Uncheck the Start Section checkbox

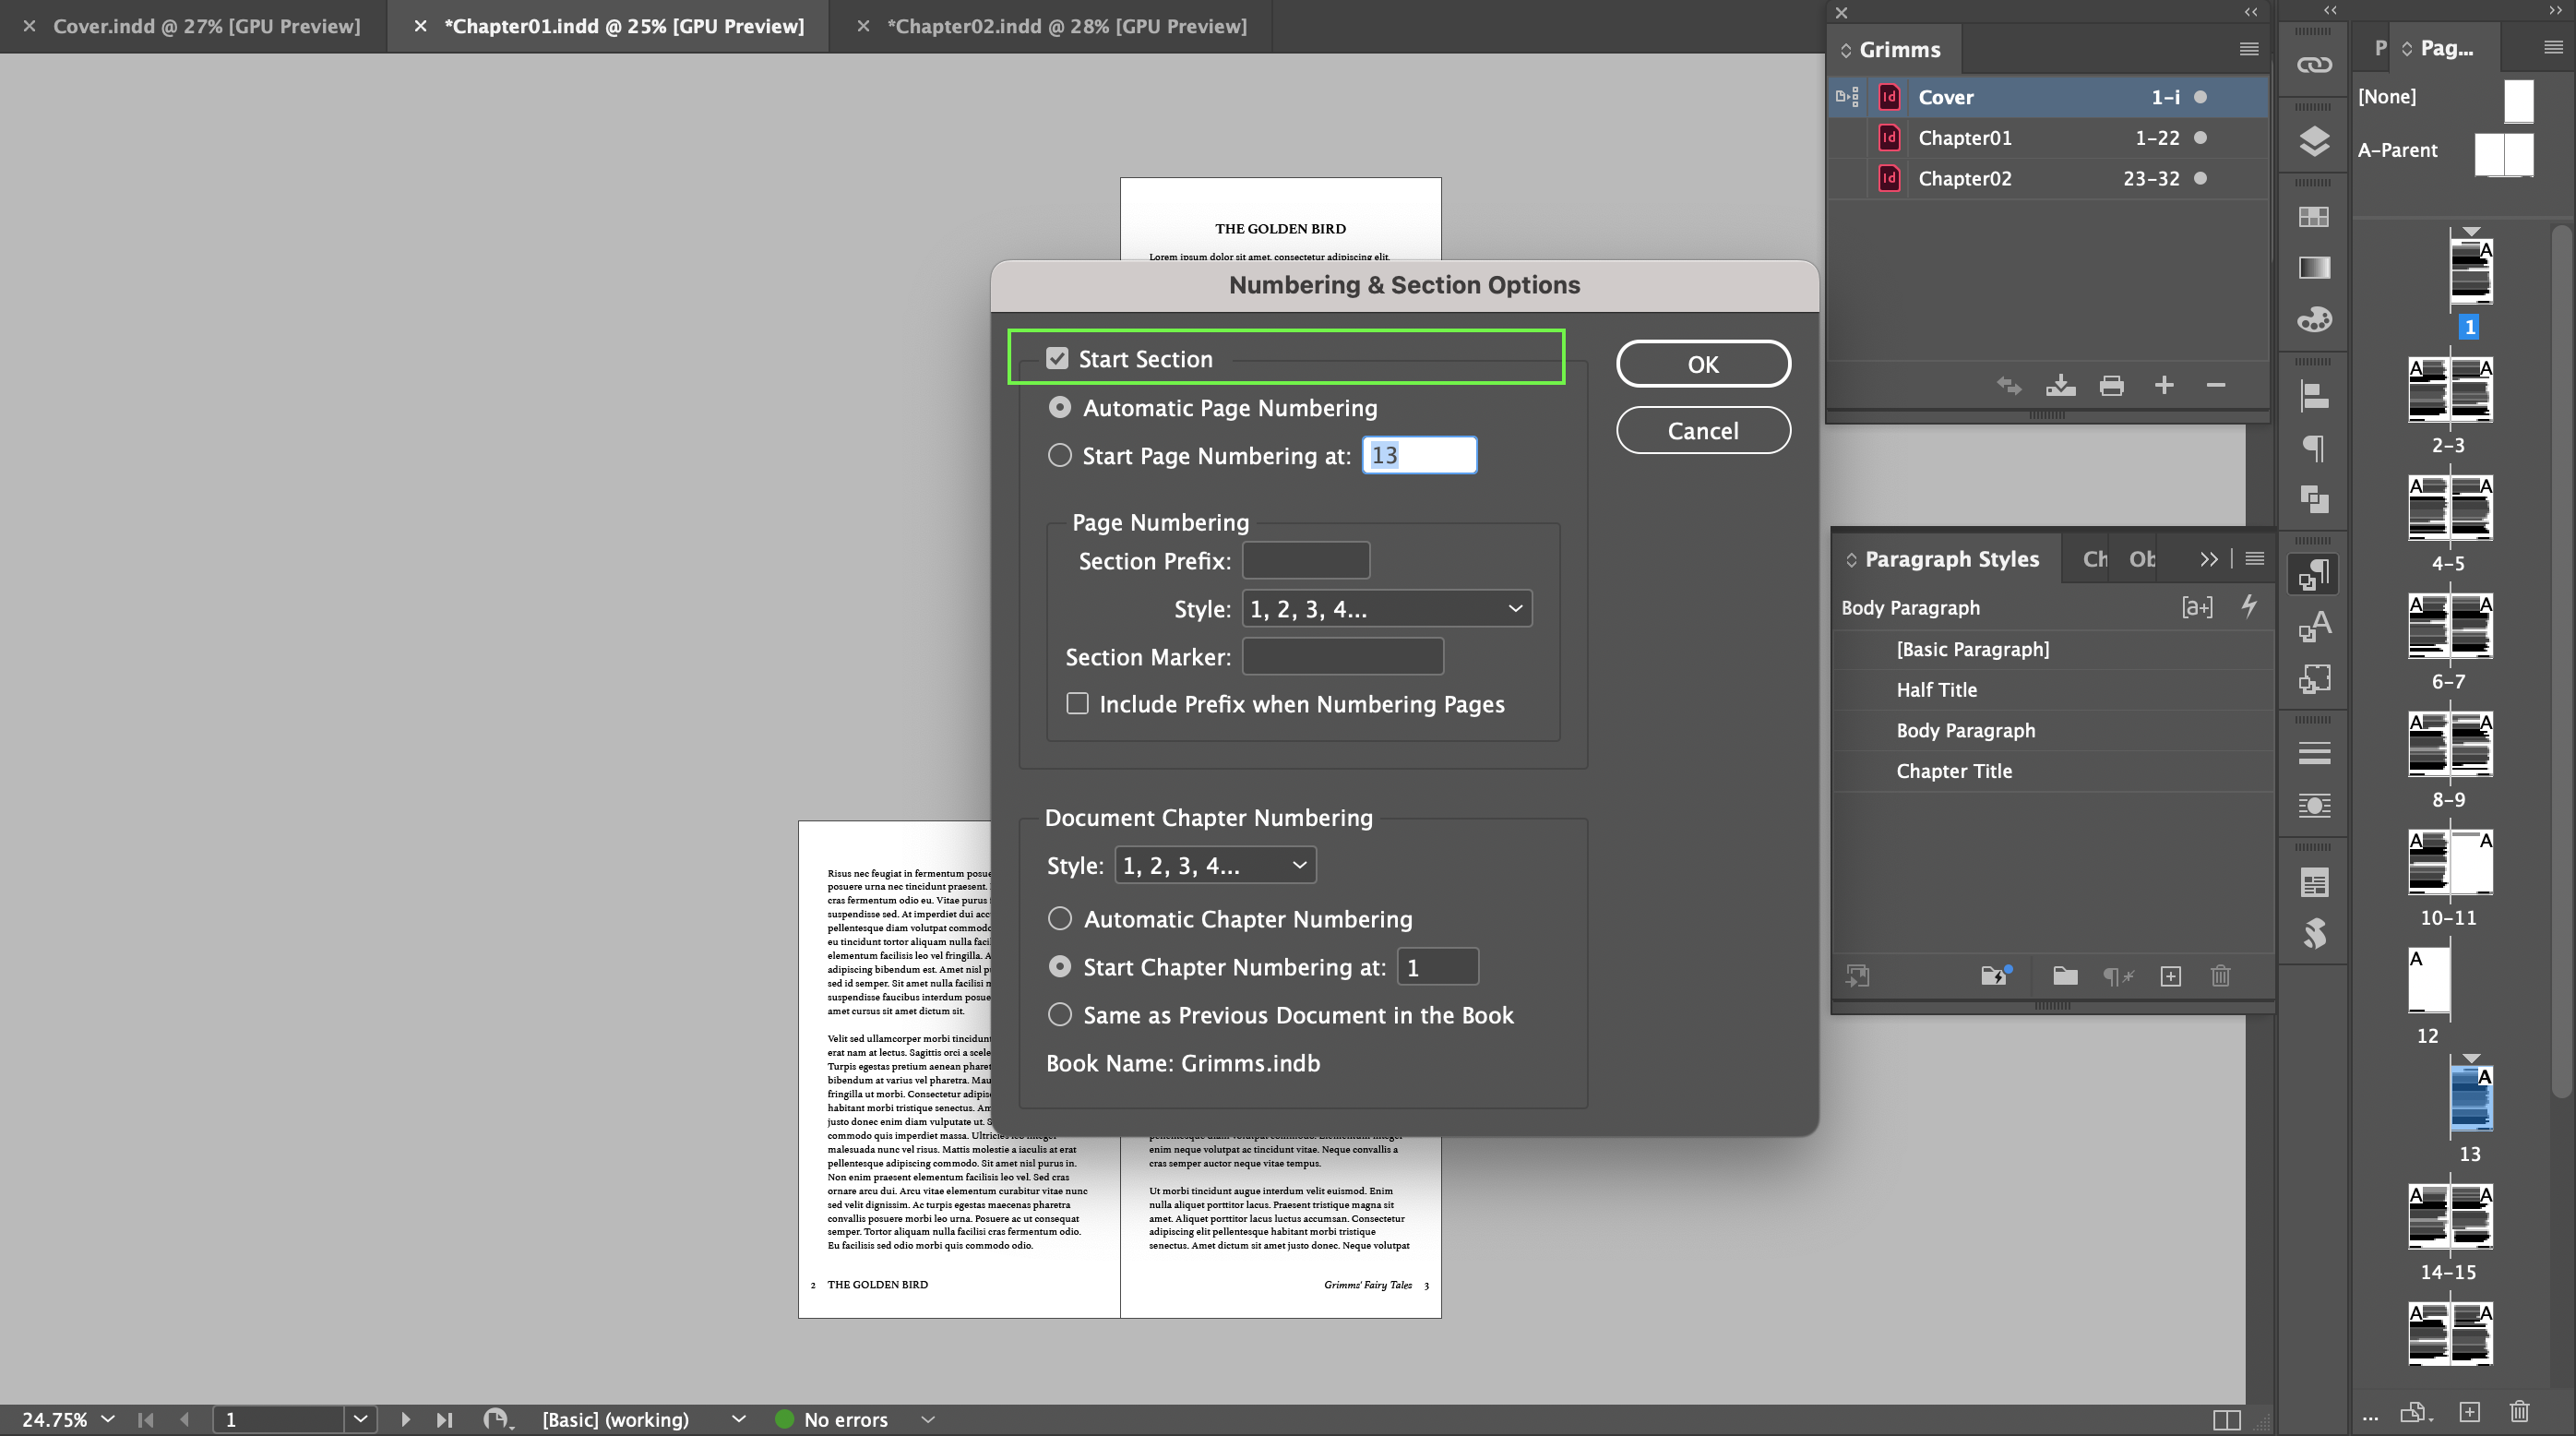1058,357
